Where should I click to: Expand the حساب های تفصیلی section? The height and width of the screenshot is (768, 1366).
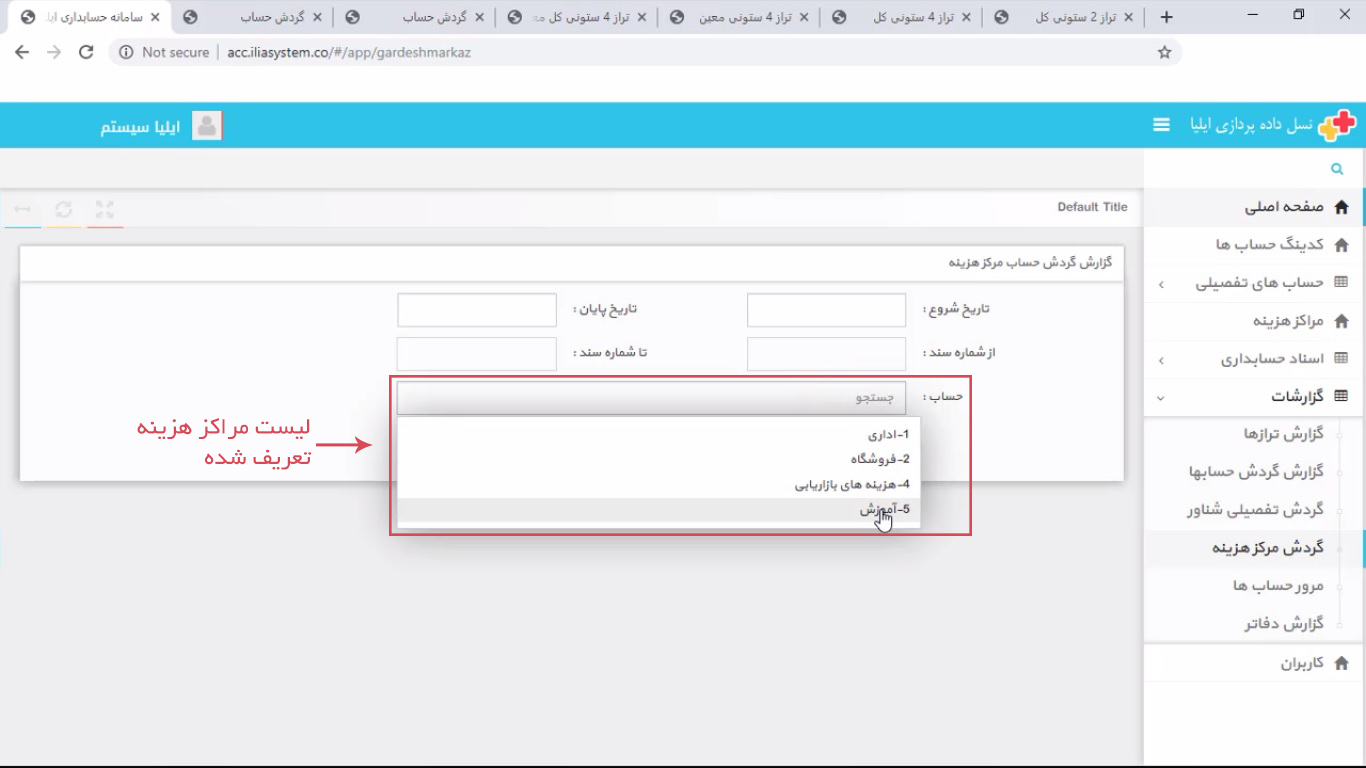[x=1159, y=282]
